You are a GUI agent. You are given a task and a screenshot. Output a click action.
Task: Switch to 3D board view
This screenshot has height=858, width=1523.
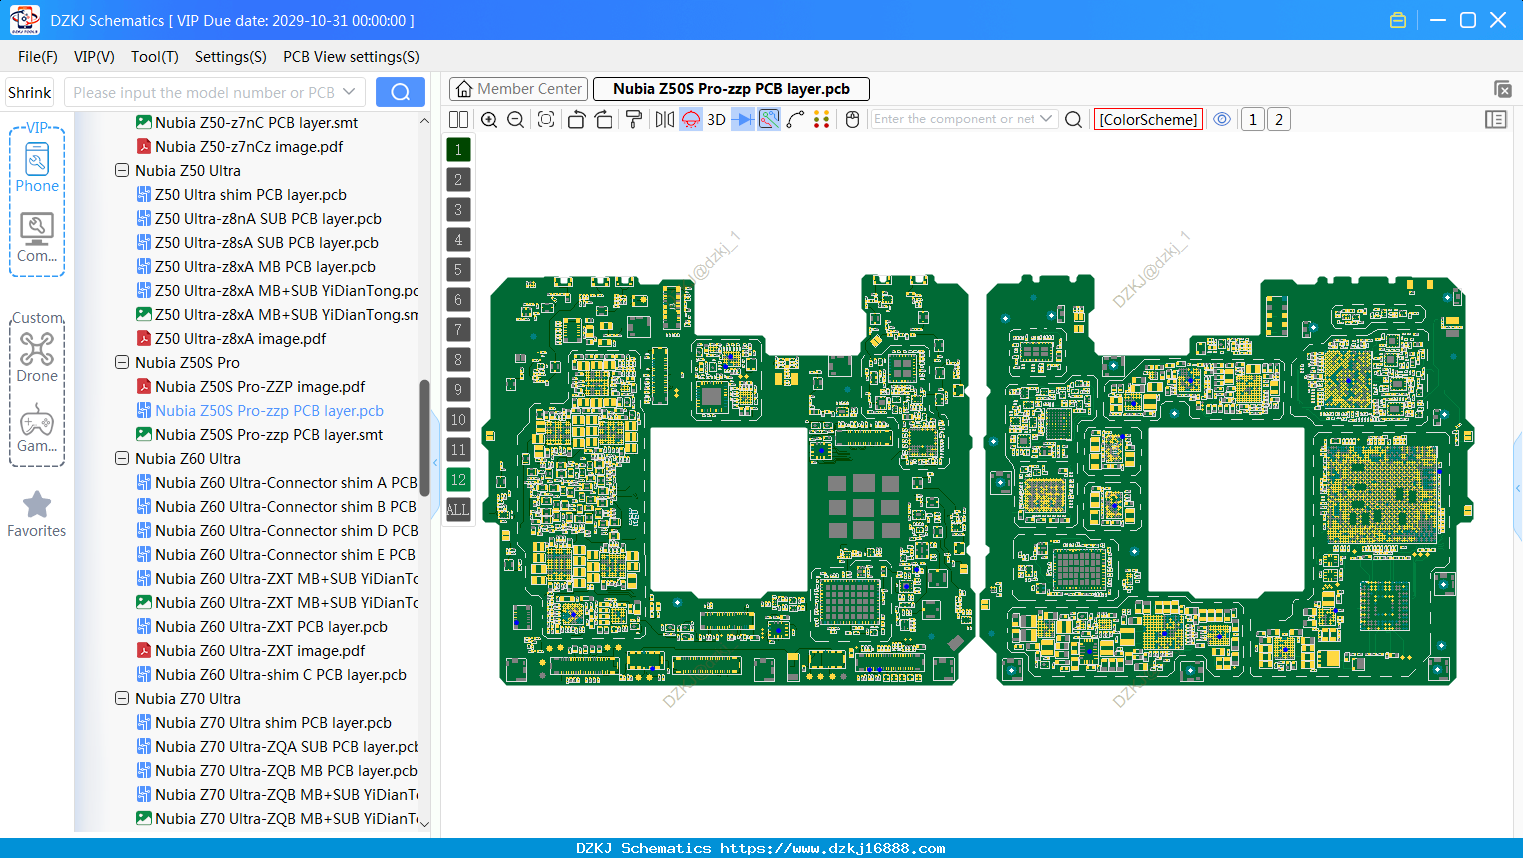717,119
